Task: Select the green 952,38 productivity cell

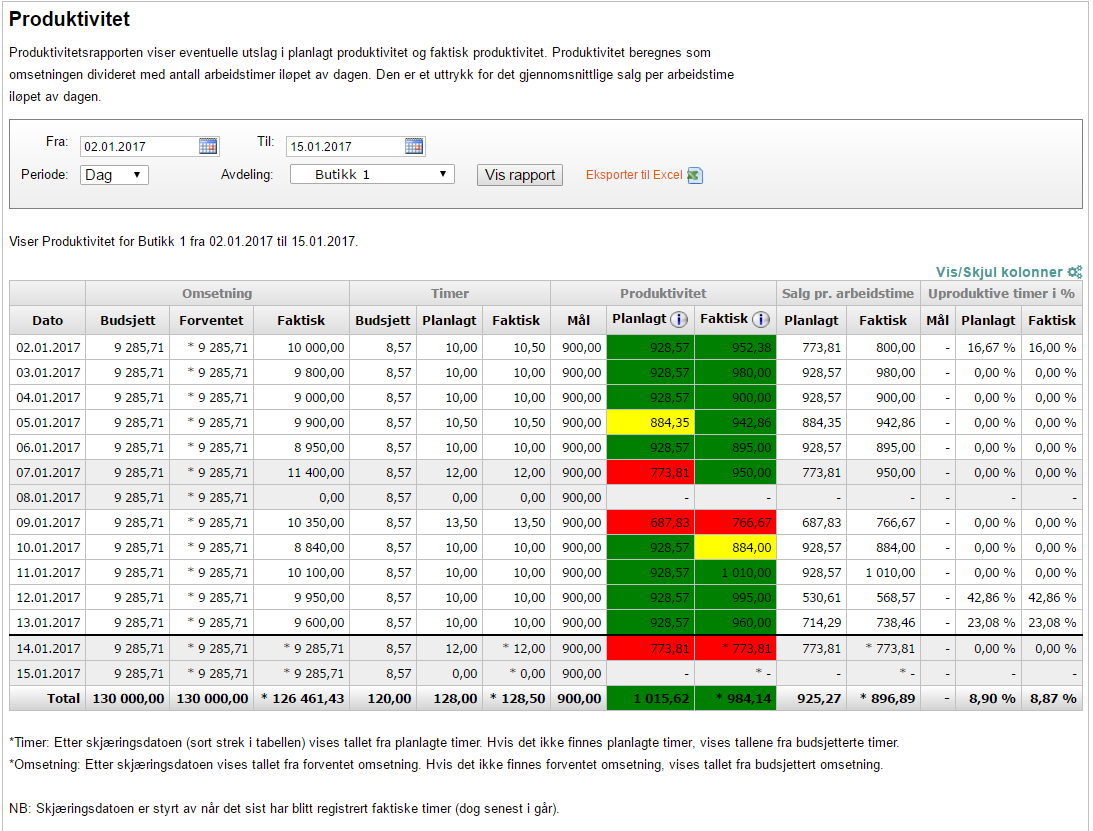Action: [x=735, y=347]
